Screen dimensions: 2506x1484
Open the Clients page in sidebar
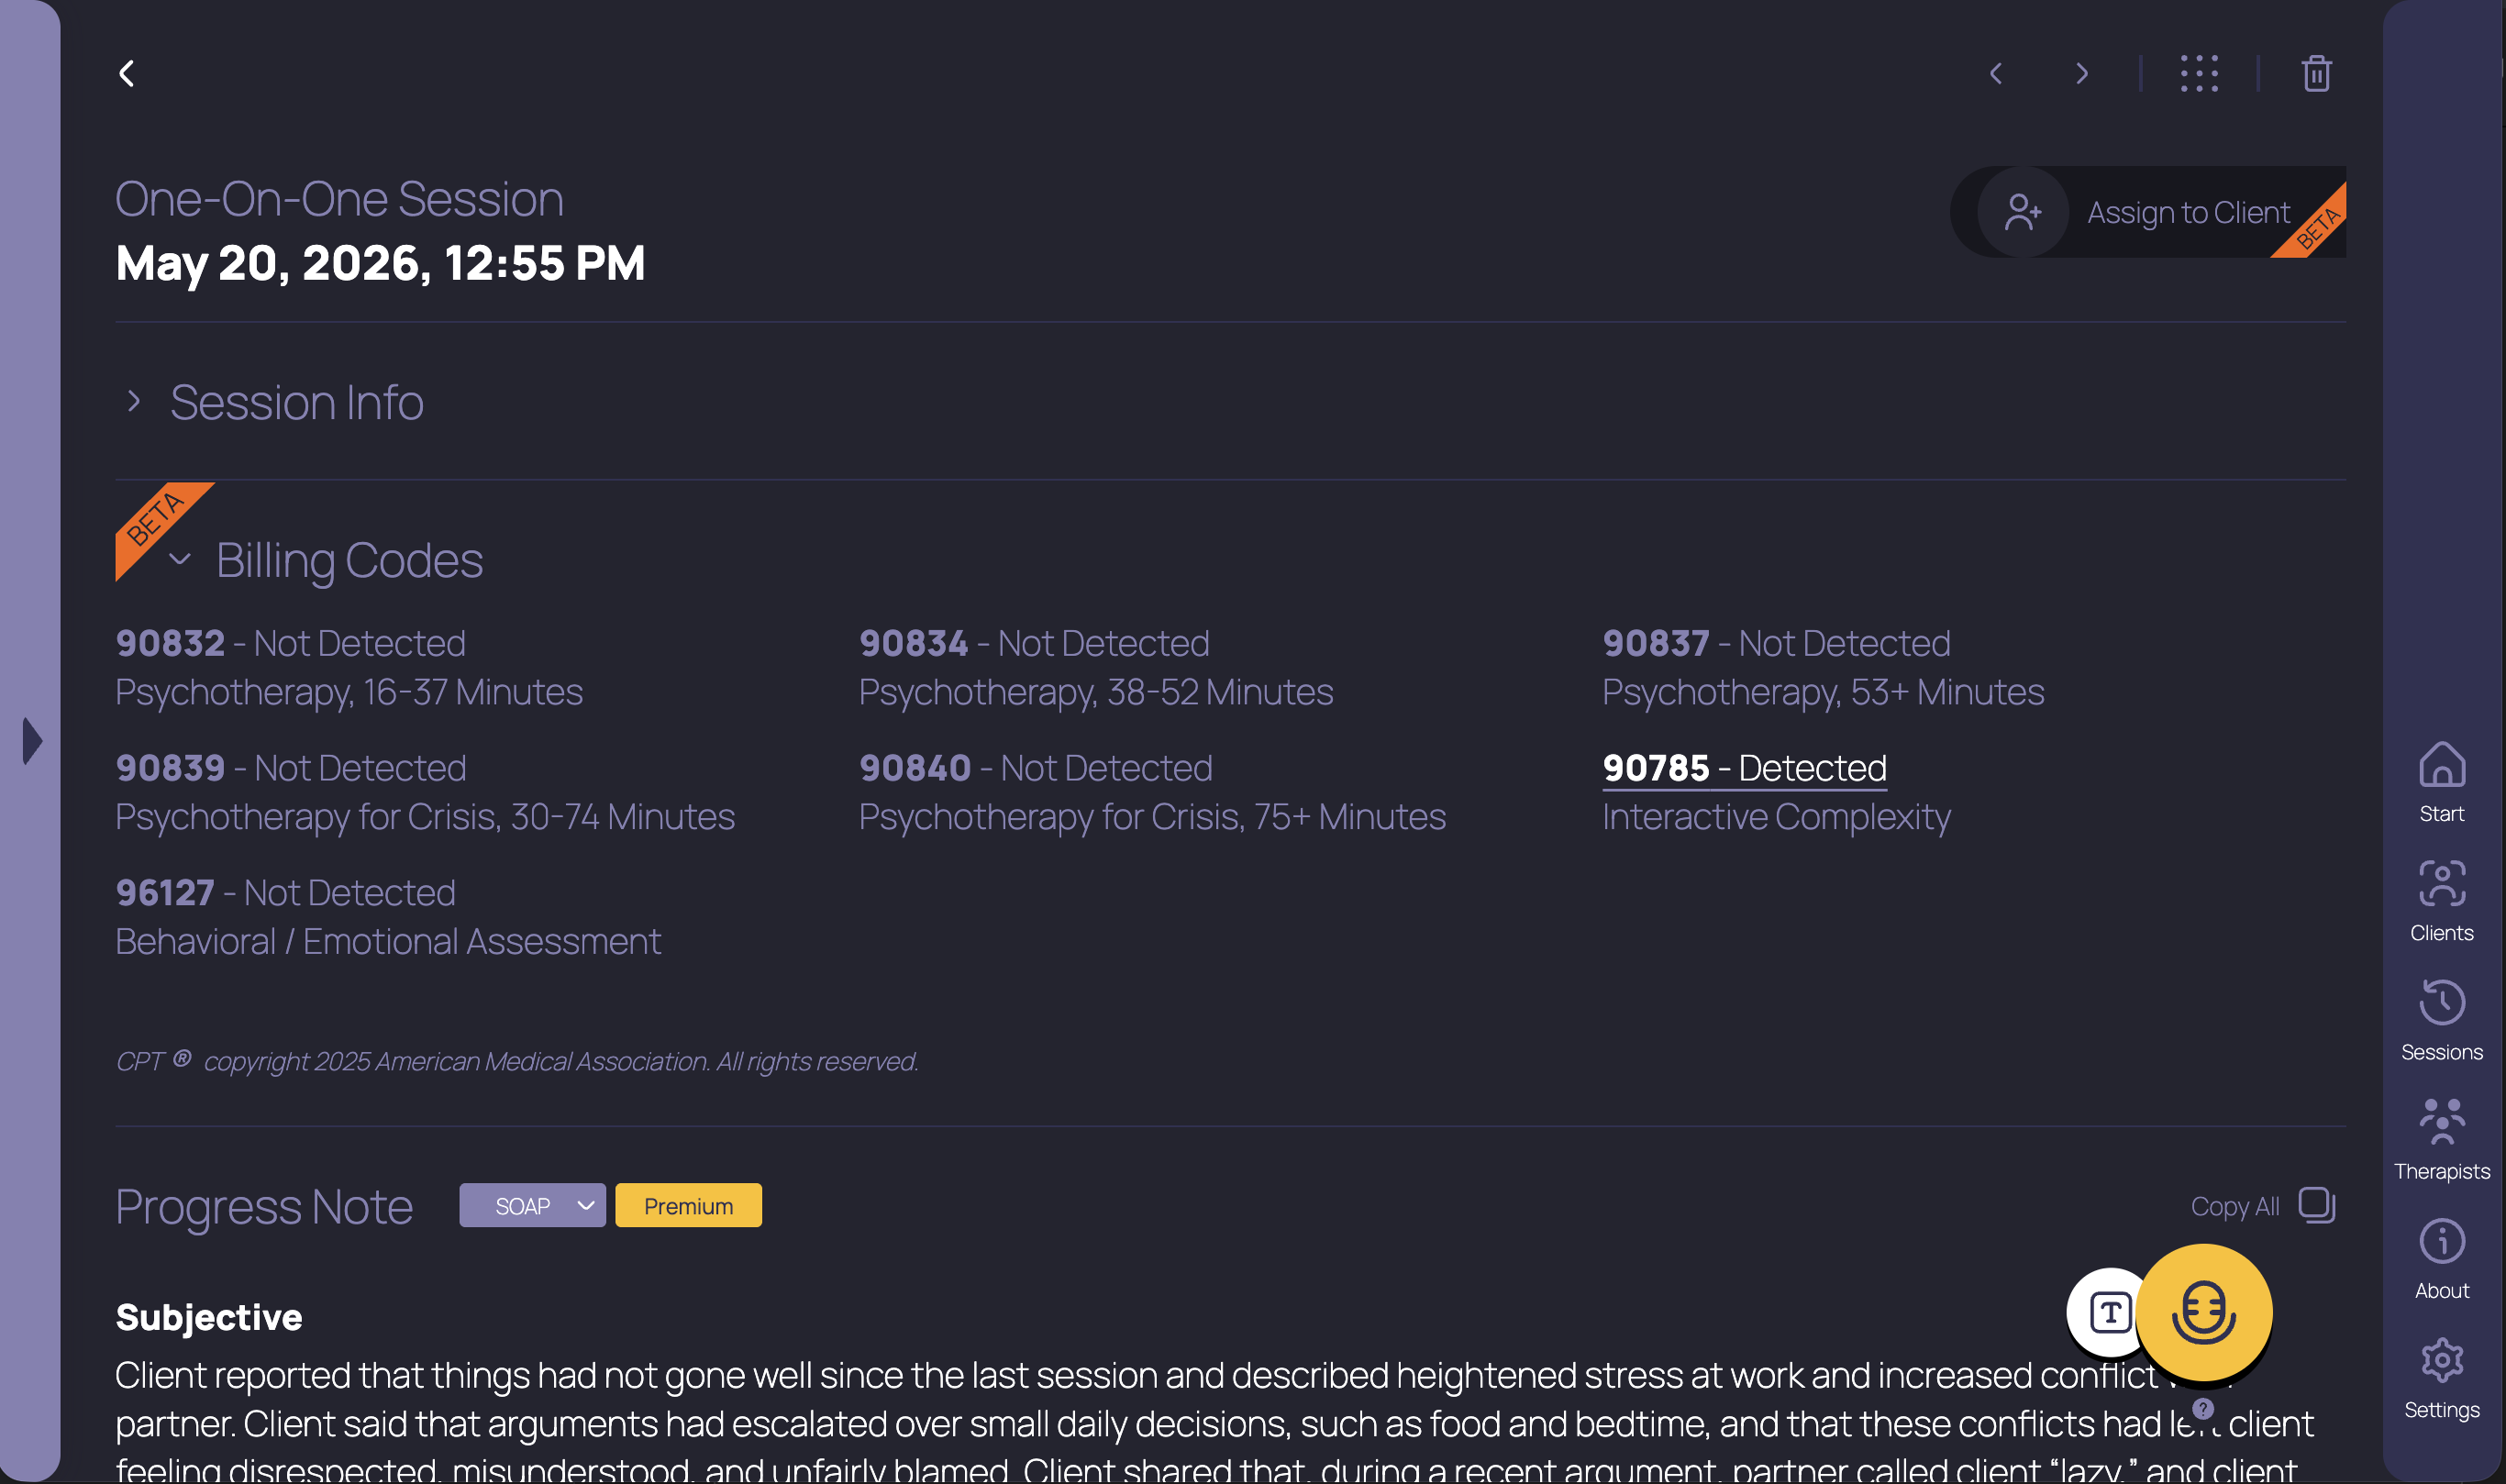point(2441,901)
